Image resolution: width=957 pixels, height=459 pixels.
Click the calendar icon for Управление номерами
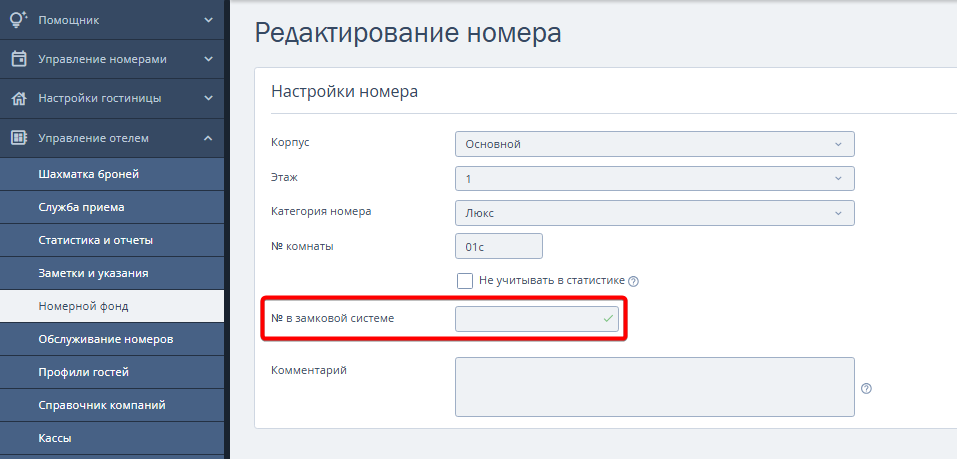pyautogui.click(x=18, y=59)
